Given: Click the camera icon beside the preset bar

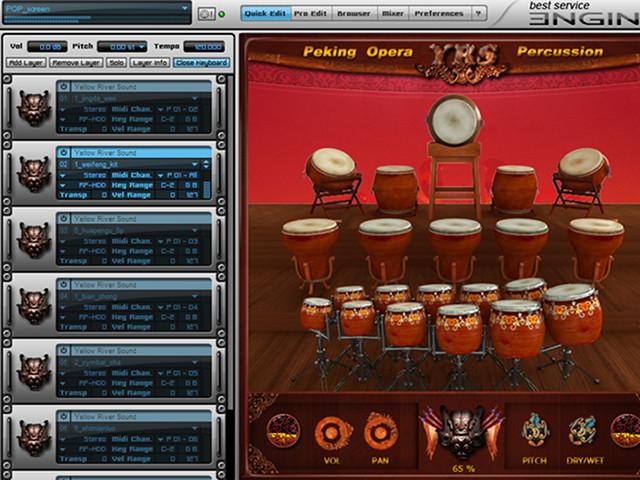Looking at the screenshot, I should [x=206, y=13].
